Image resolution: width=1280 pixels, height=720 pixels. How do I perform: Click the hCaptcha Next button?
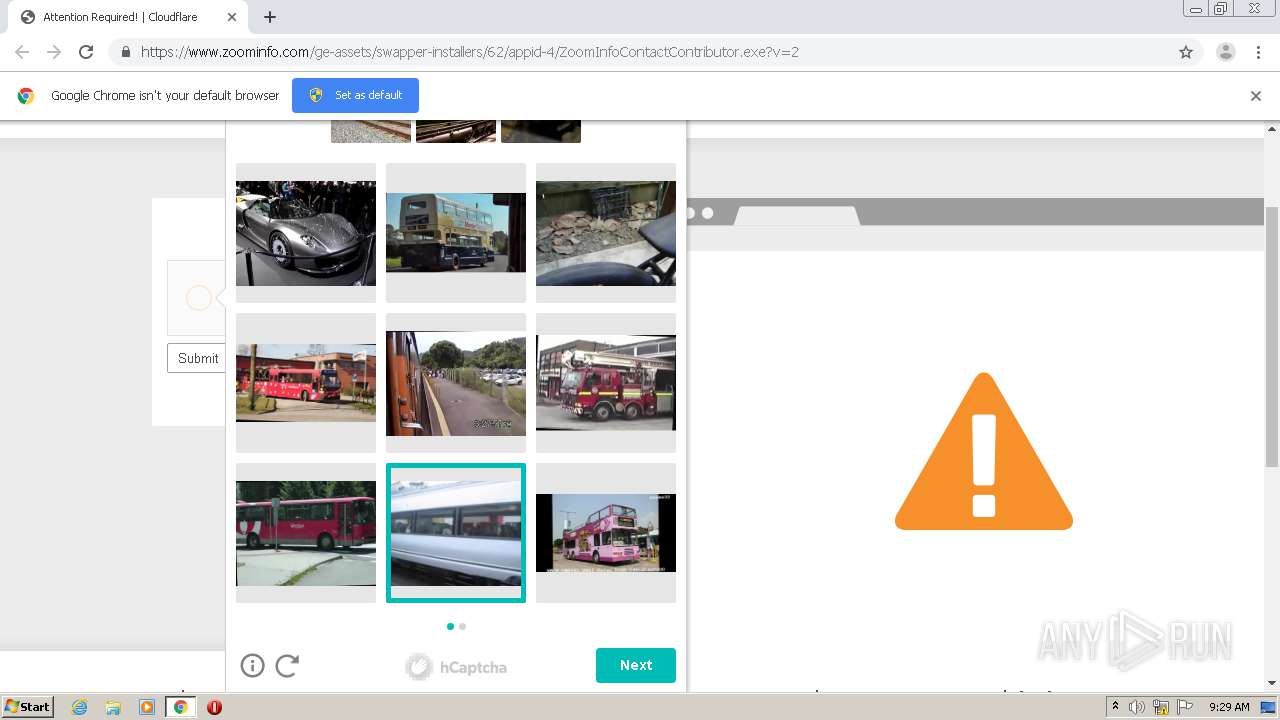tap(636, 665)
